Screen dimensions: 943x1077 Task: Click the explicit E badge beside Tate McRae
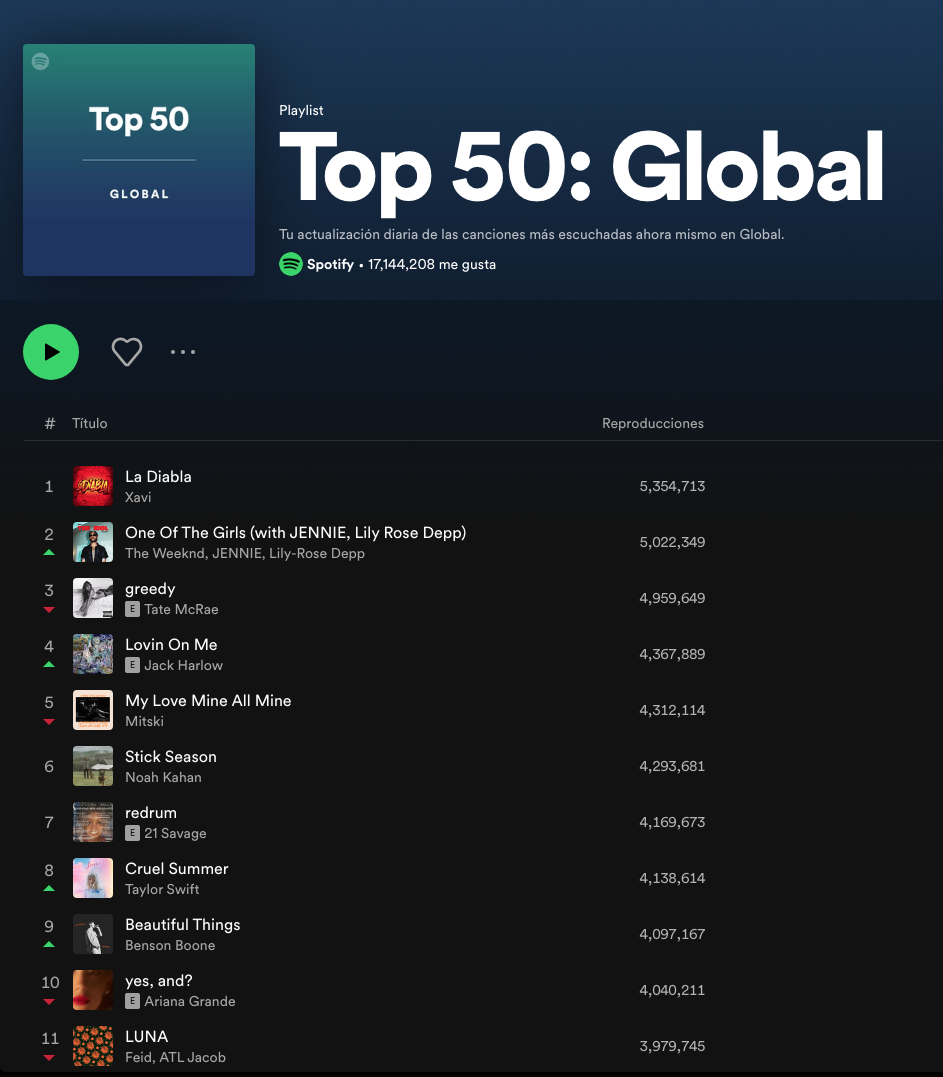click(133, 609)
